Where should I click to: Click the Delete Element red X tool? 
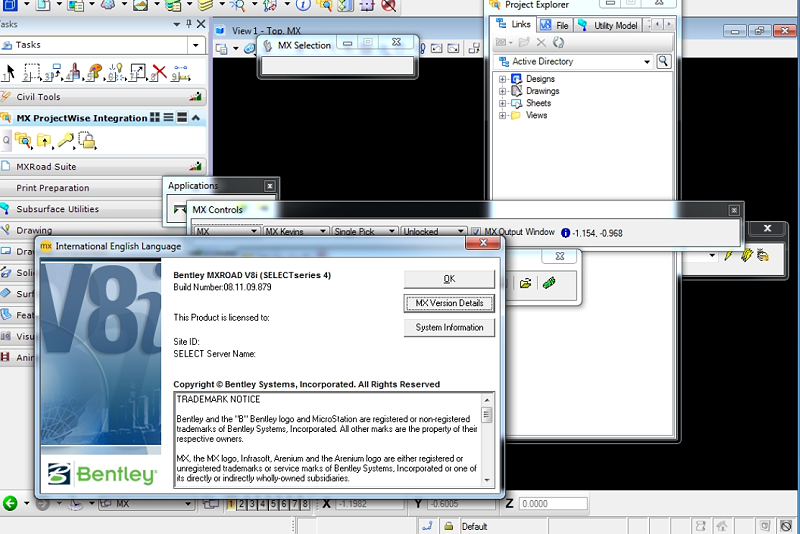(x=158, y=72)
